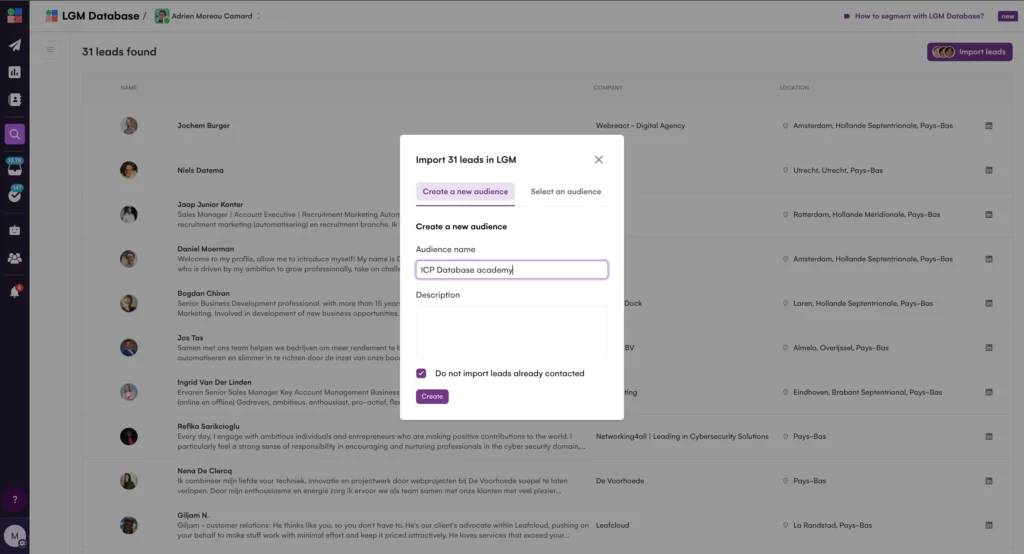Click the question mark help icon

[x=14, y=499]
